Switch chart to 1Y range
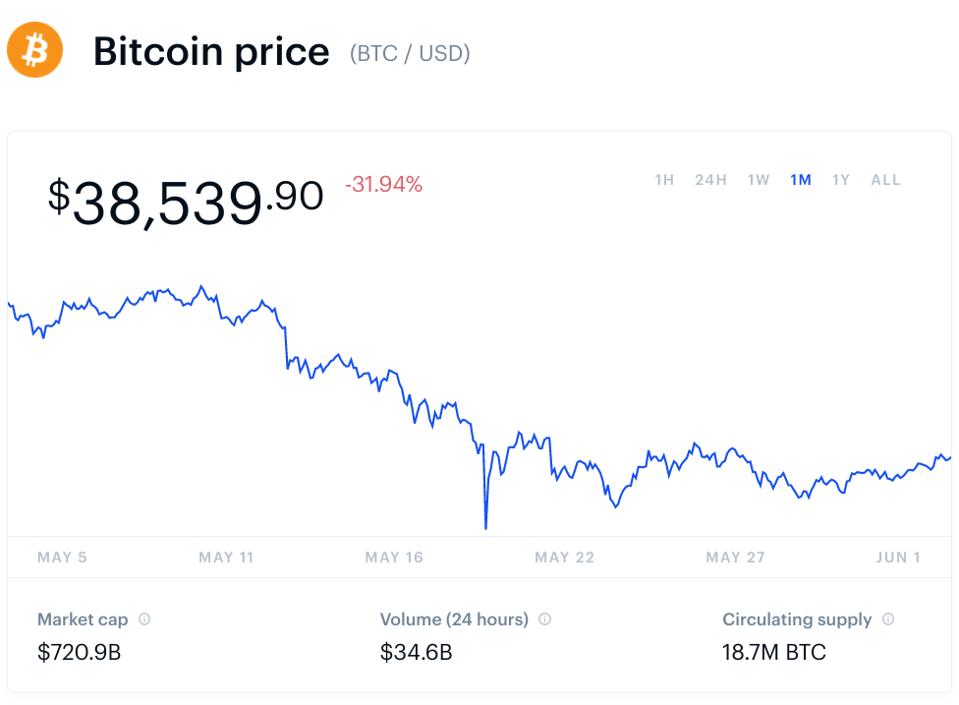The width and height of the screenshot is (959, 705). point(841,180)
